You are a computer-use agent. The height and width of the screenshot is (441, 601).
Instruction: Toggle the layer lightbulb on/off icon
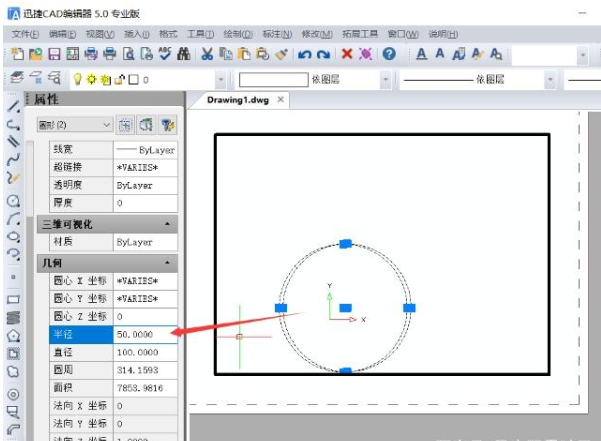point(77,79)
